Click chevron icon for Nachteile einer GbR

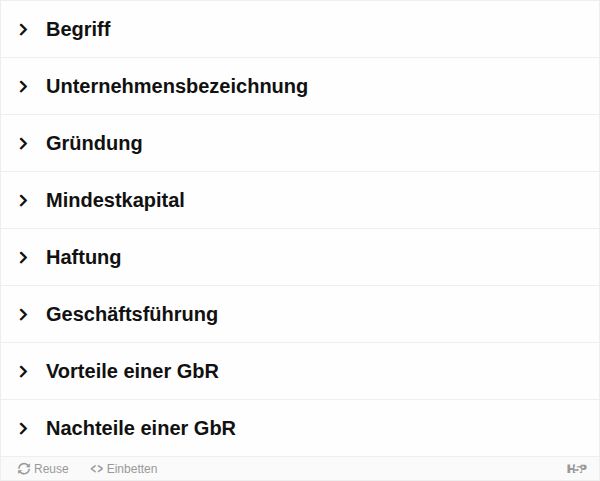[x=23, y=429]
